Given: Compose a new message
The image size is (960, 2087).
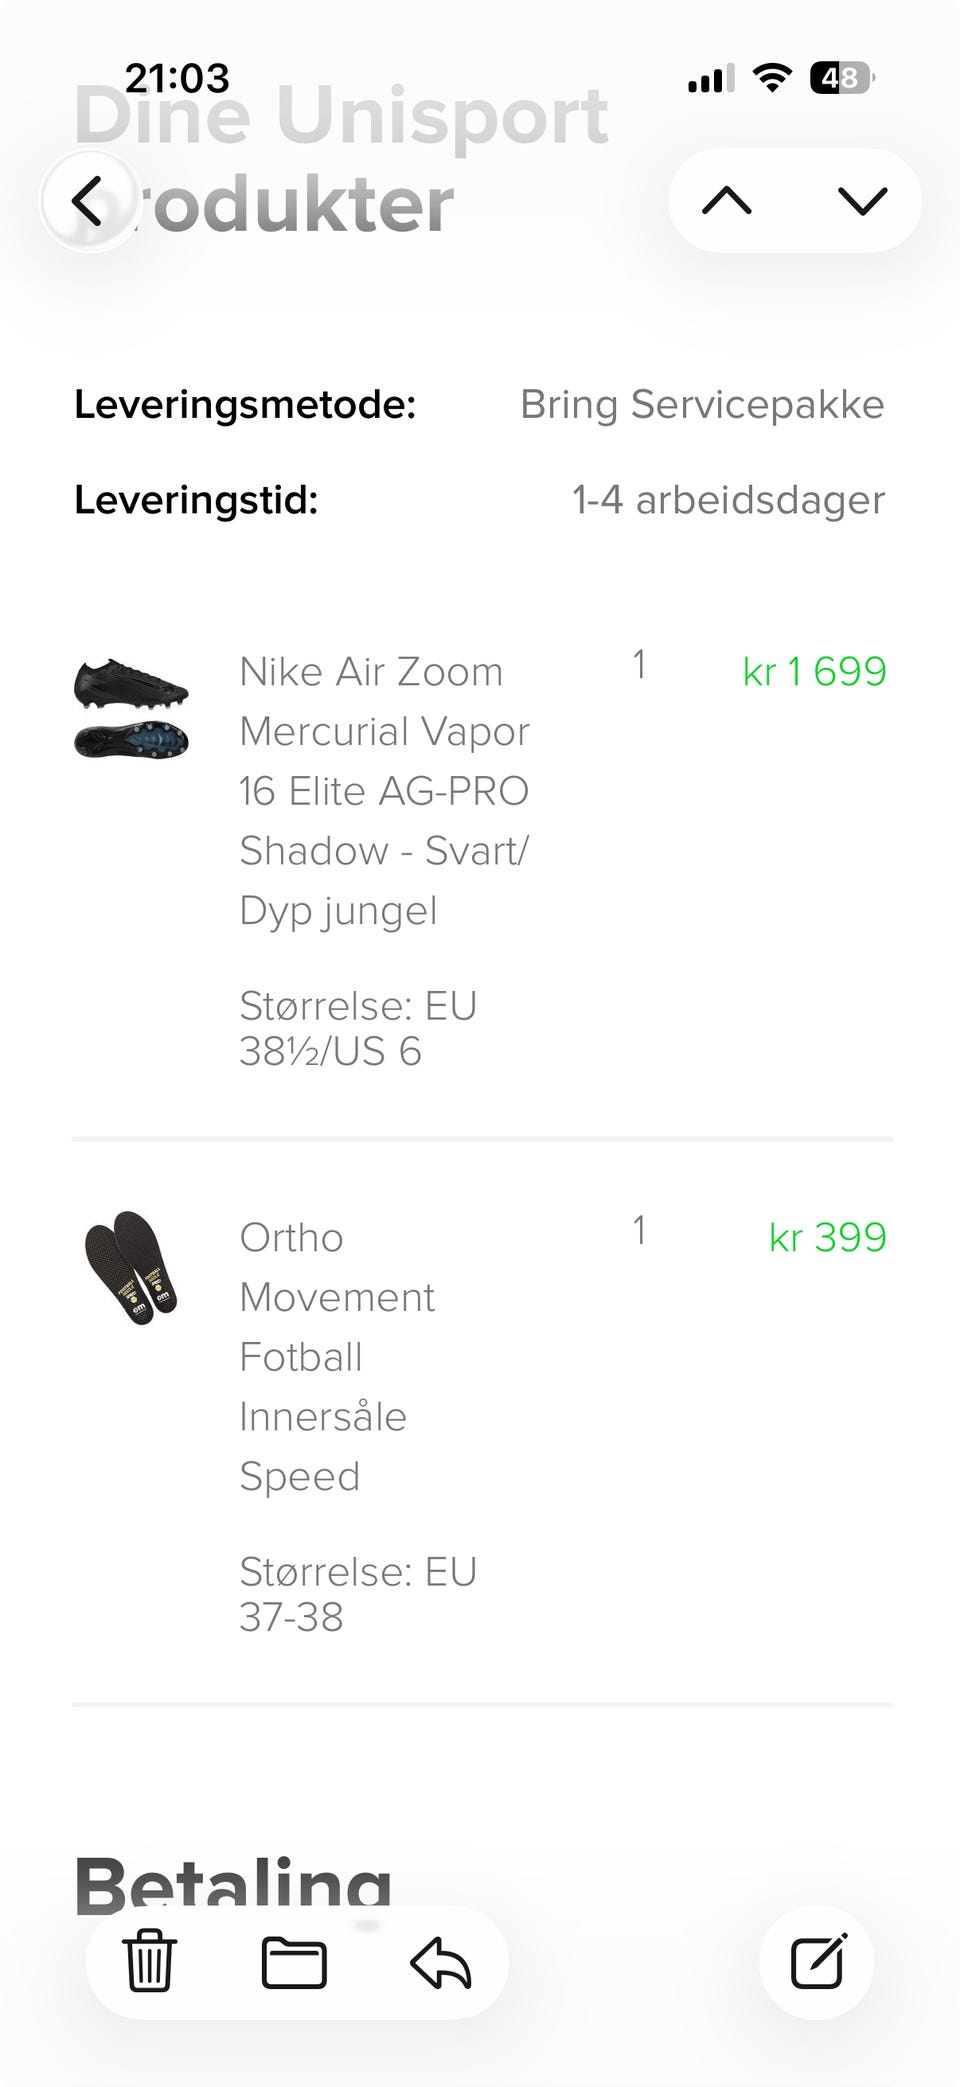Looking at the screenshot, I should (818, 1961).
